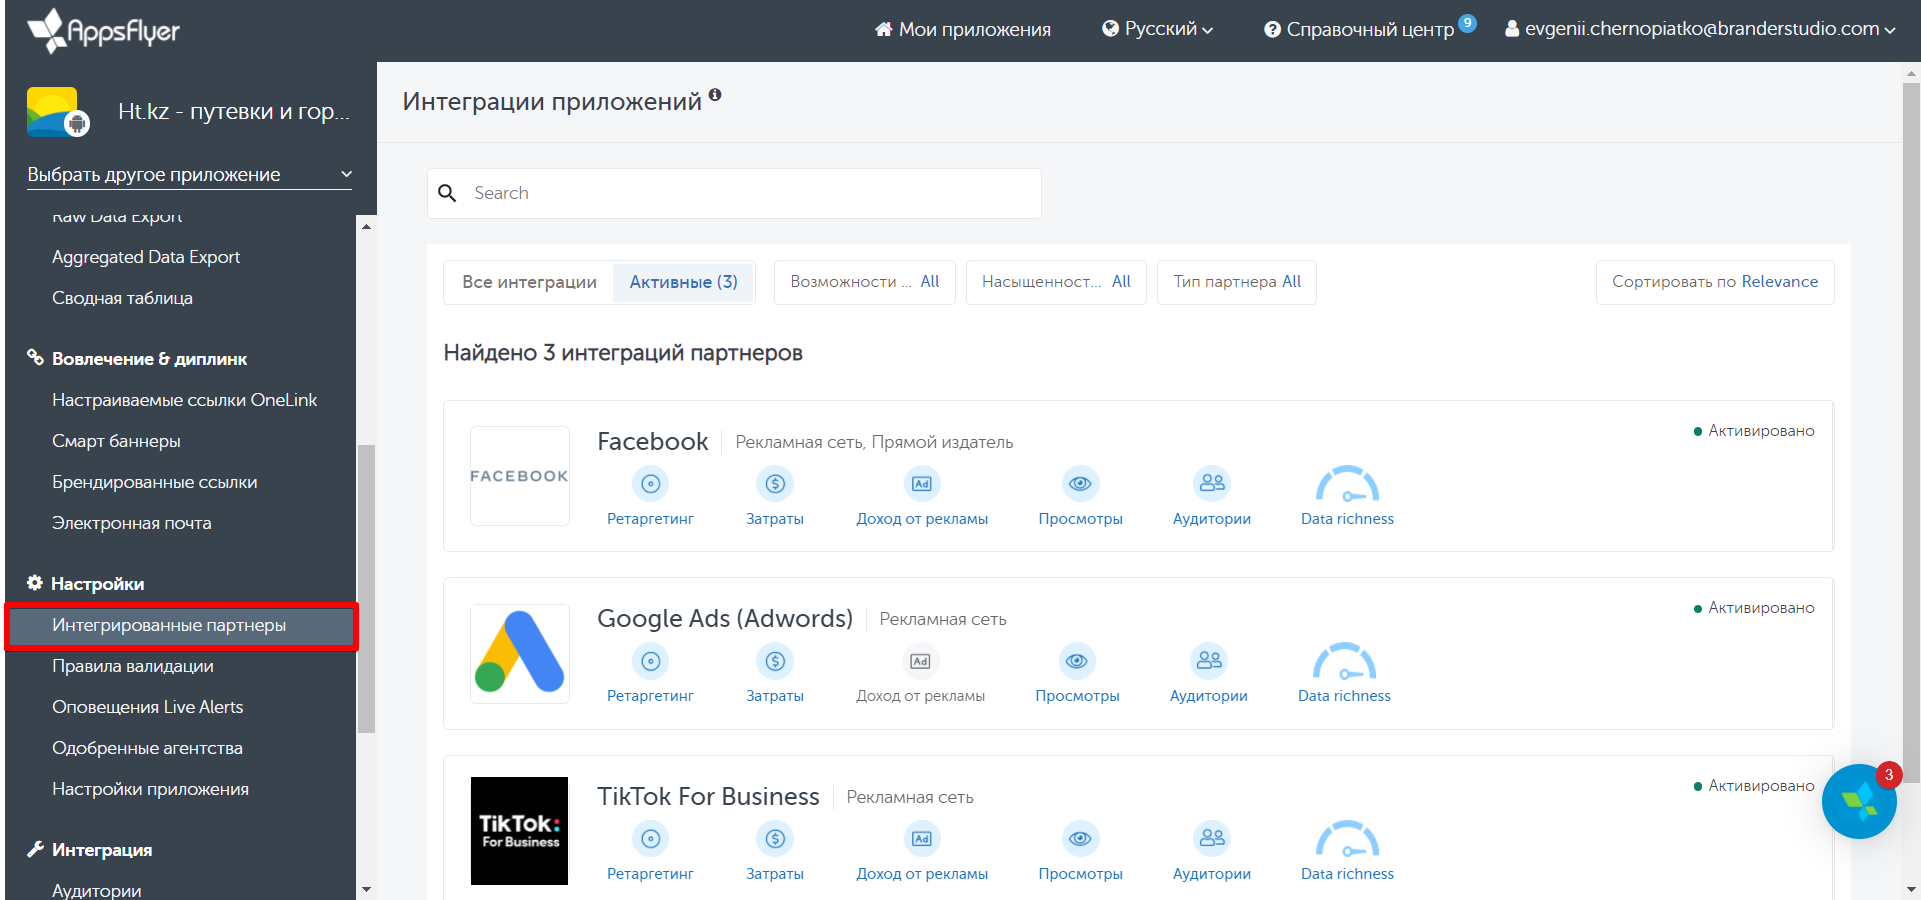Image resolution: width=1921 pixels, height=900 pixels.
Task: Click Facebook ad revenue (Доход от рекламы) icon
Action: point(921,484)
